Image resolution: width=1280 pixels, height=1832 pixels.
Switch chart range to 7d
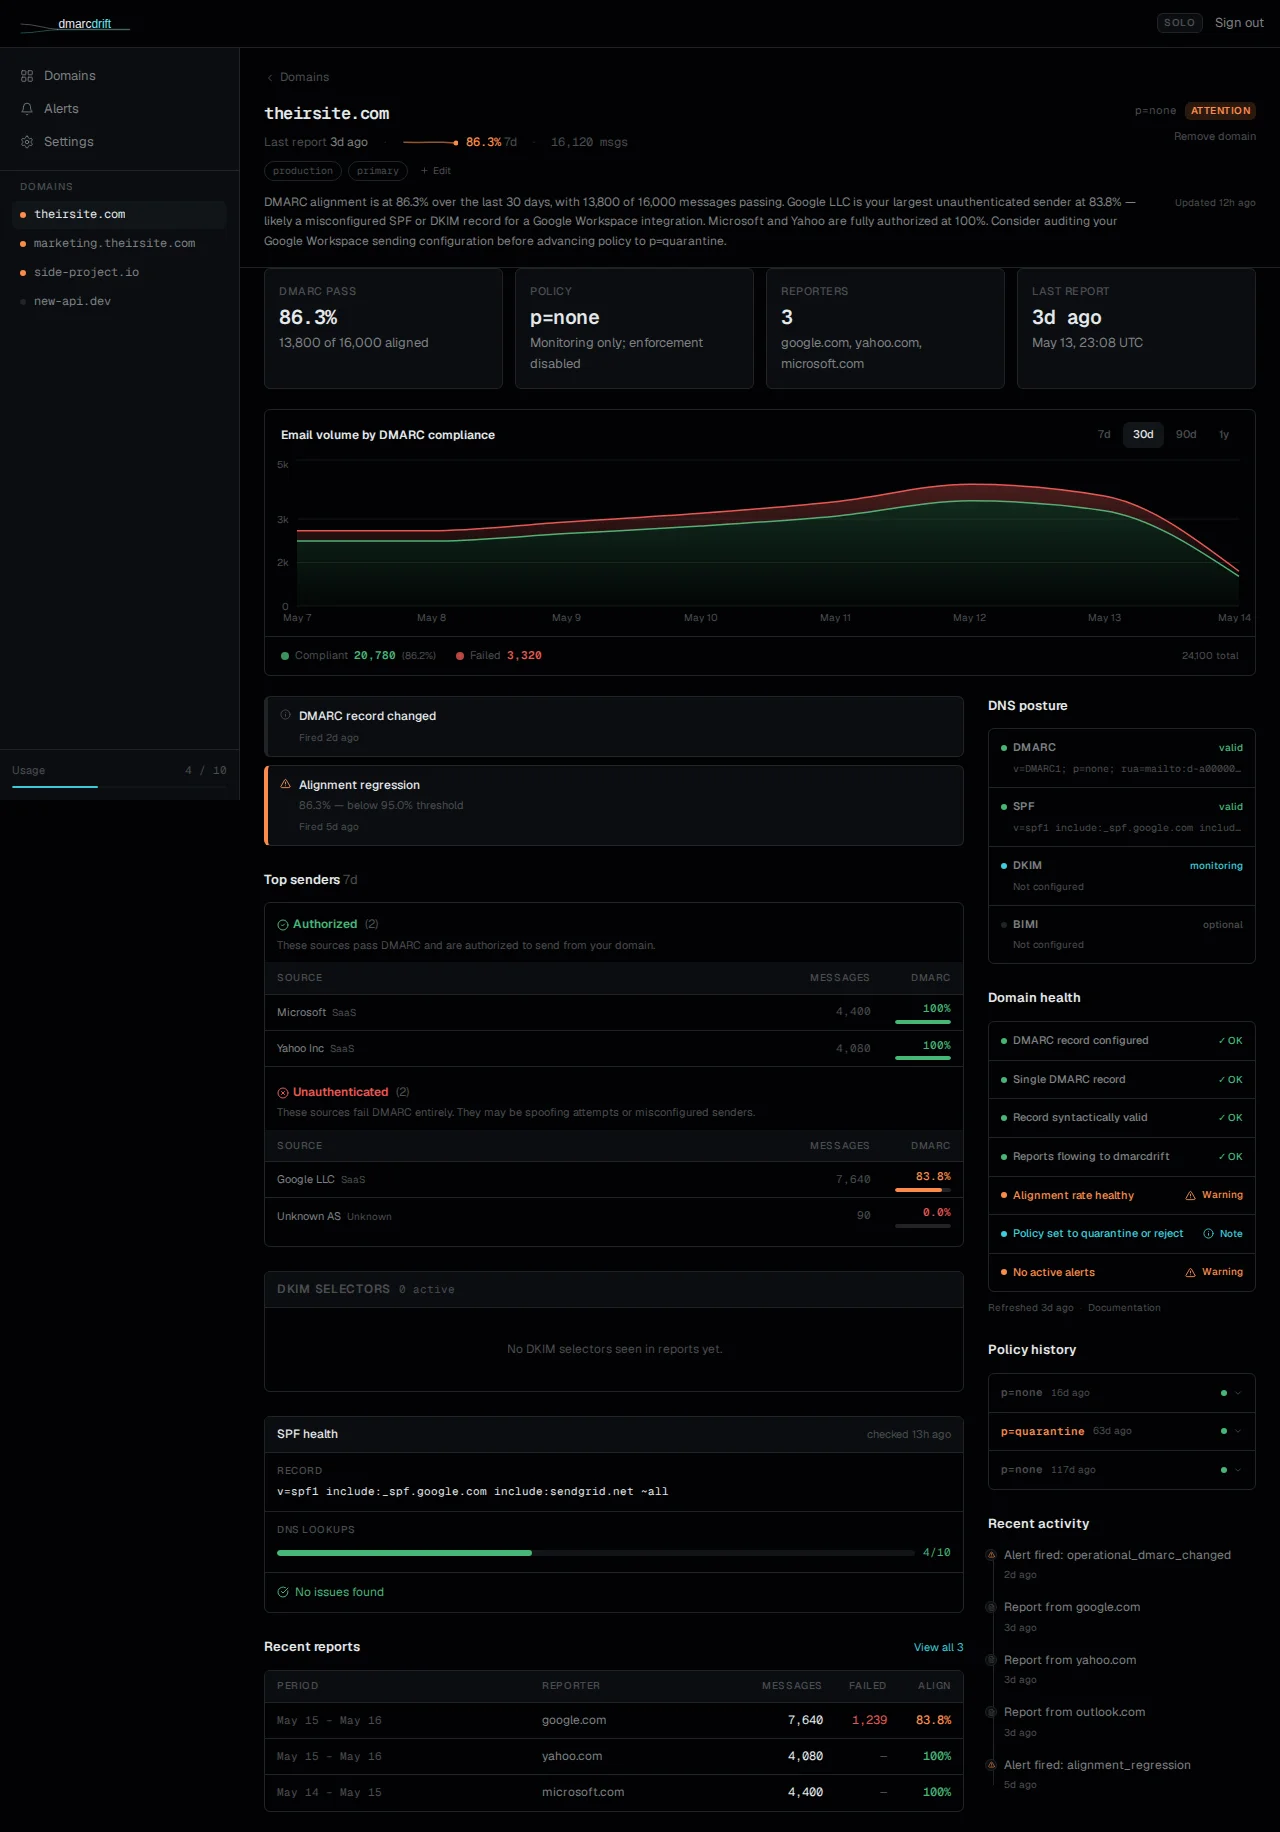[x=1104, y=435]
